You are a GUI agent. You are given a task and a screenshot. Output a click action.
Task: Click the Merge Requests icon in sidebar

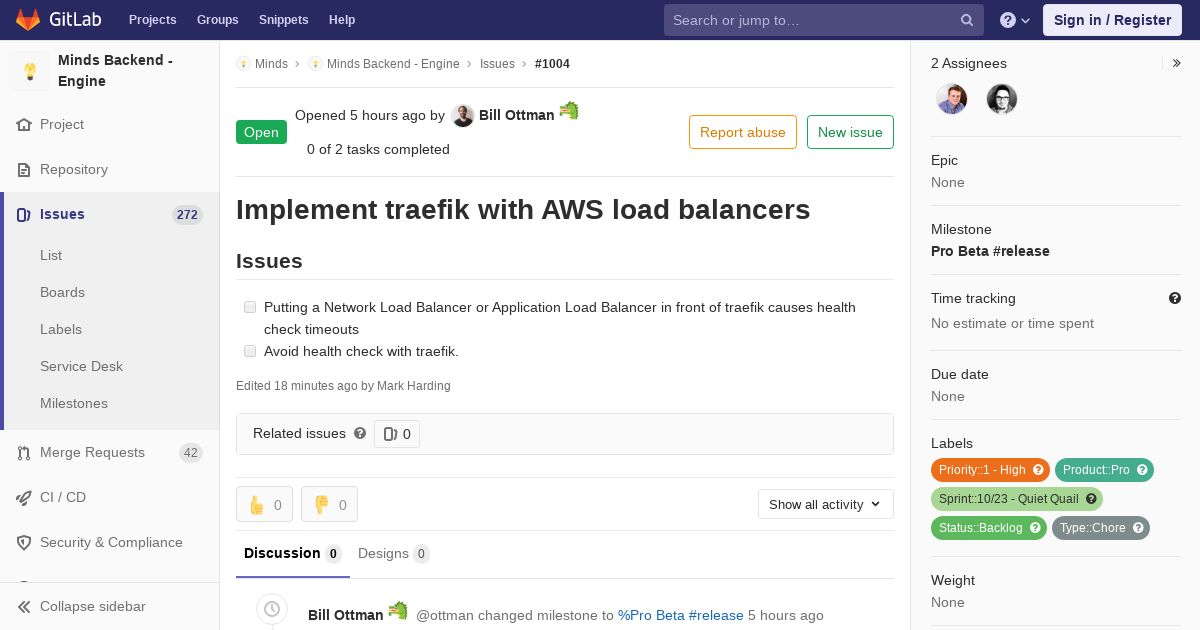click(x=24, y=453)
